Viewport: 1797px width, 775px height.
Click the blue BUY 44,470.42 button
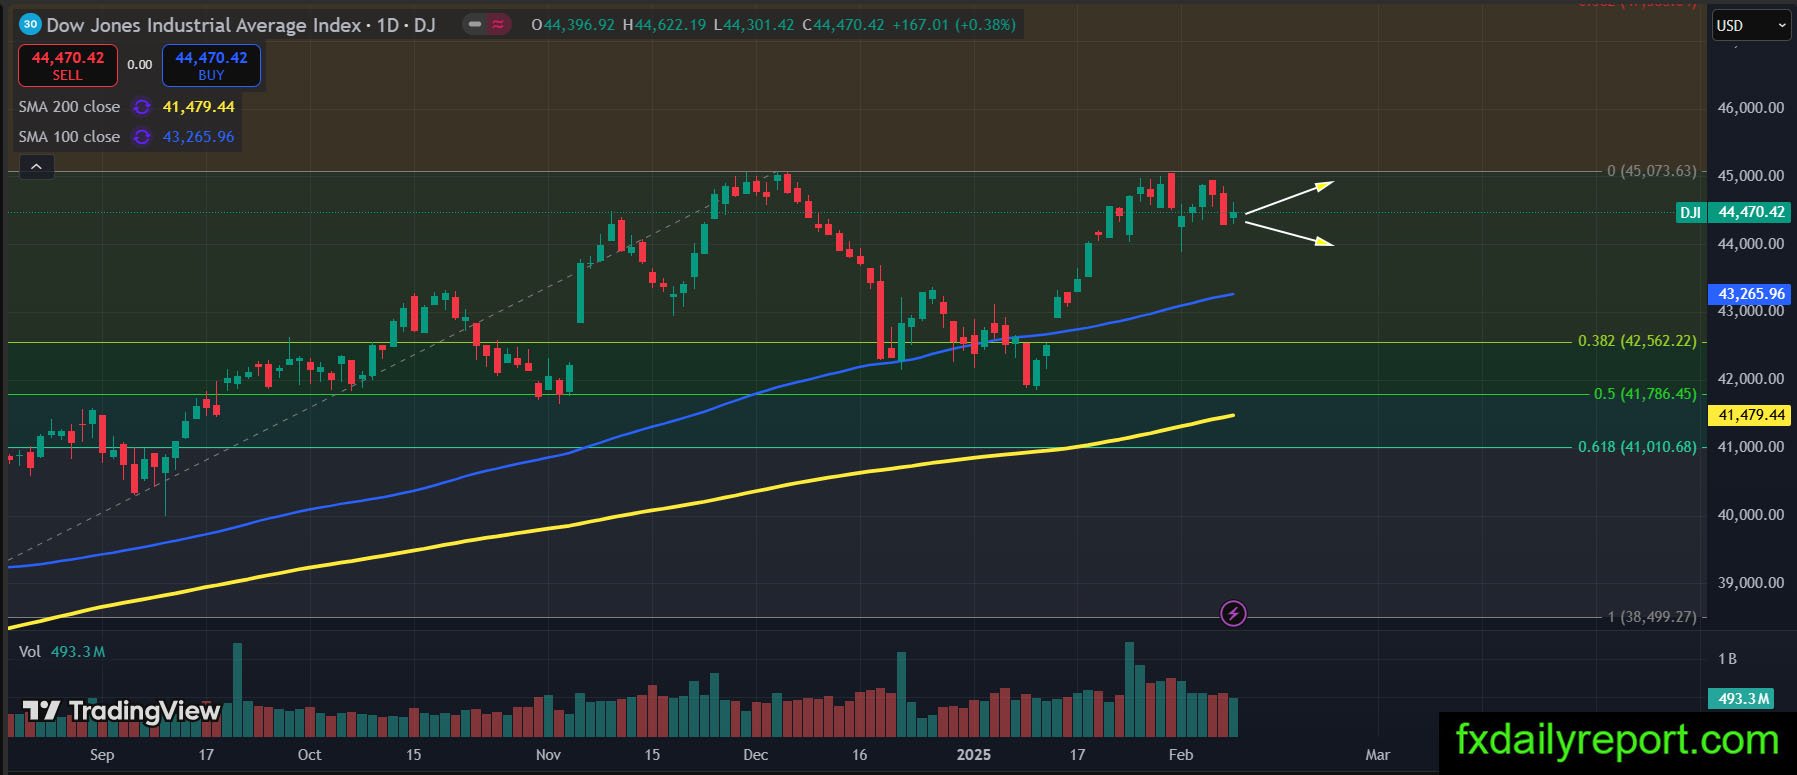(211, 65)
